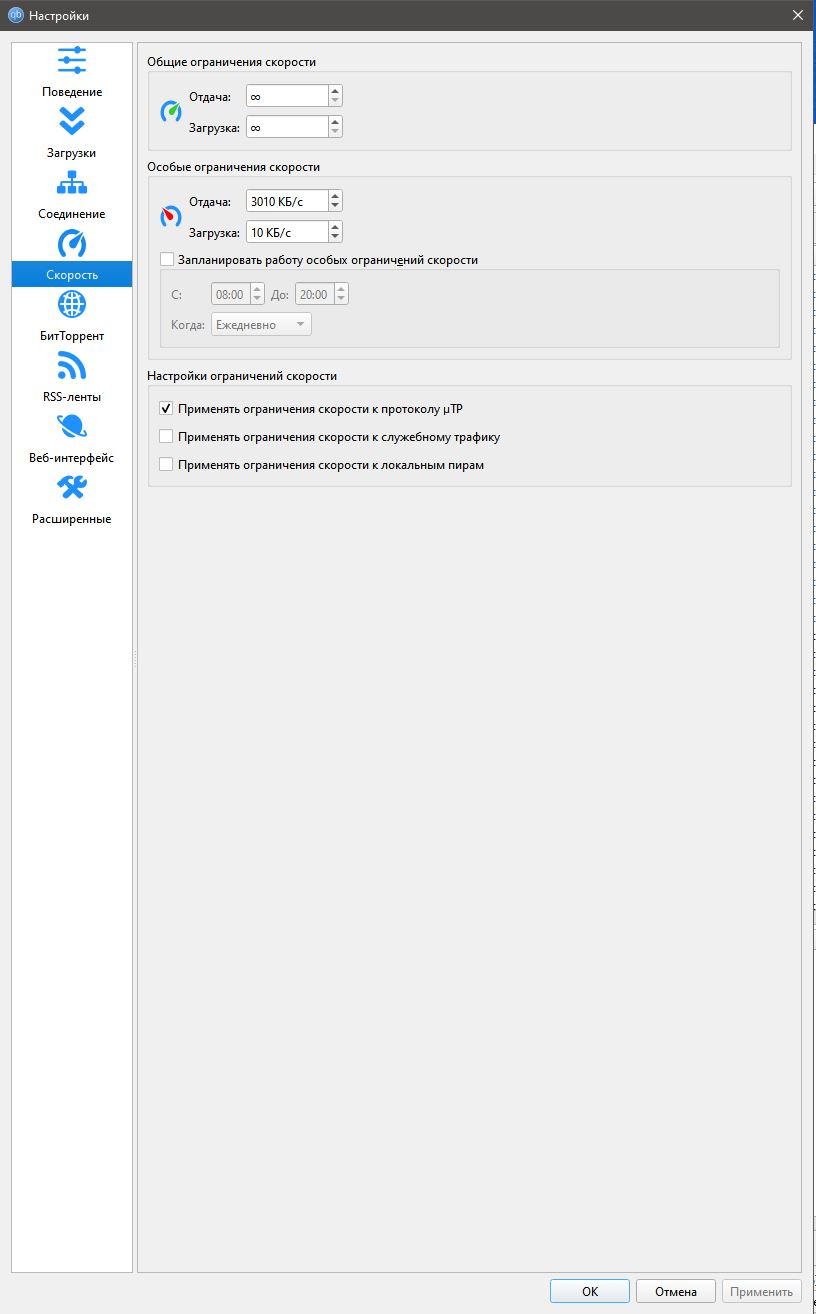Open the RSS-ленты feed icon
The height and width of the screenshot is (1314, 816).
pos(72,366)
